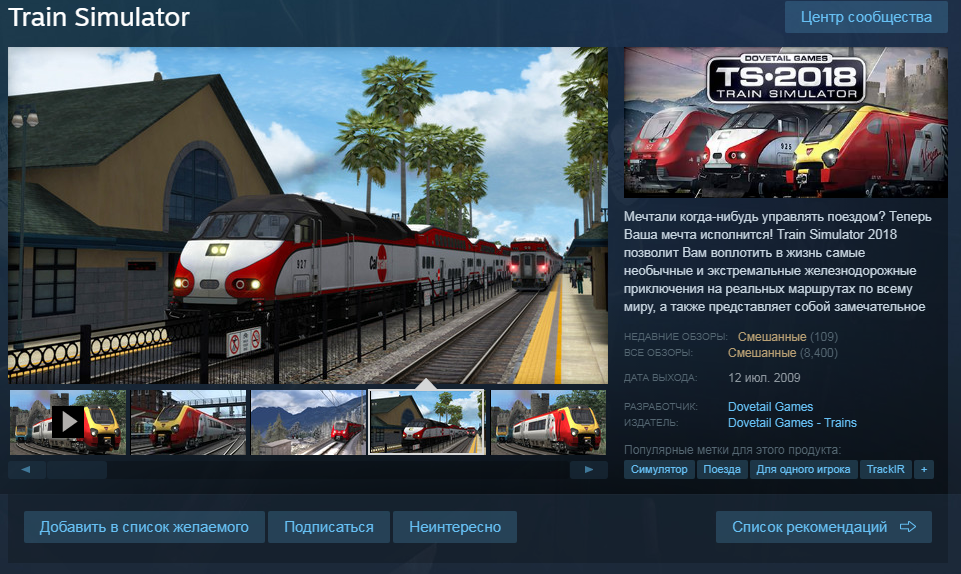Select the Для одного игрока tag
This screenshot has width=961, height=574.
point(803,469)
